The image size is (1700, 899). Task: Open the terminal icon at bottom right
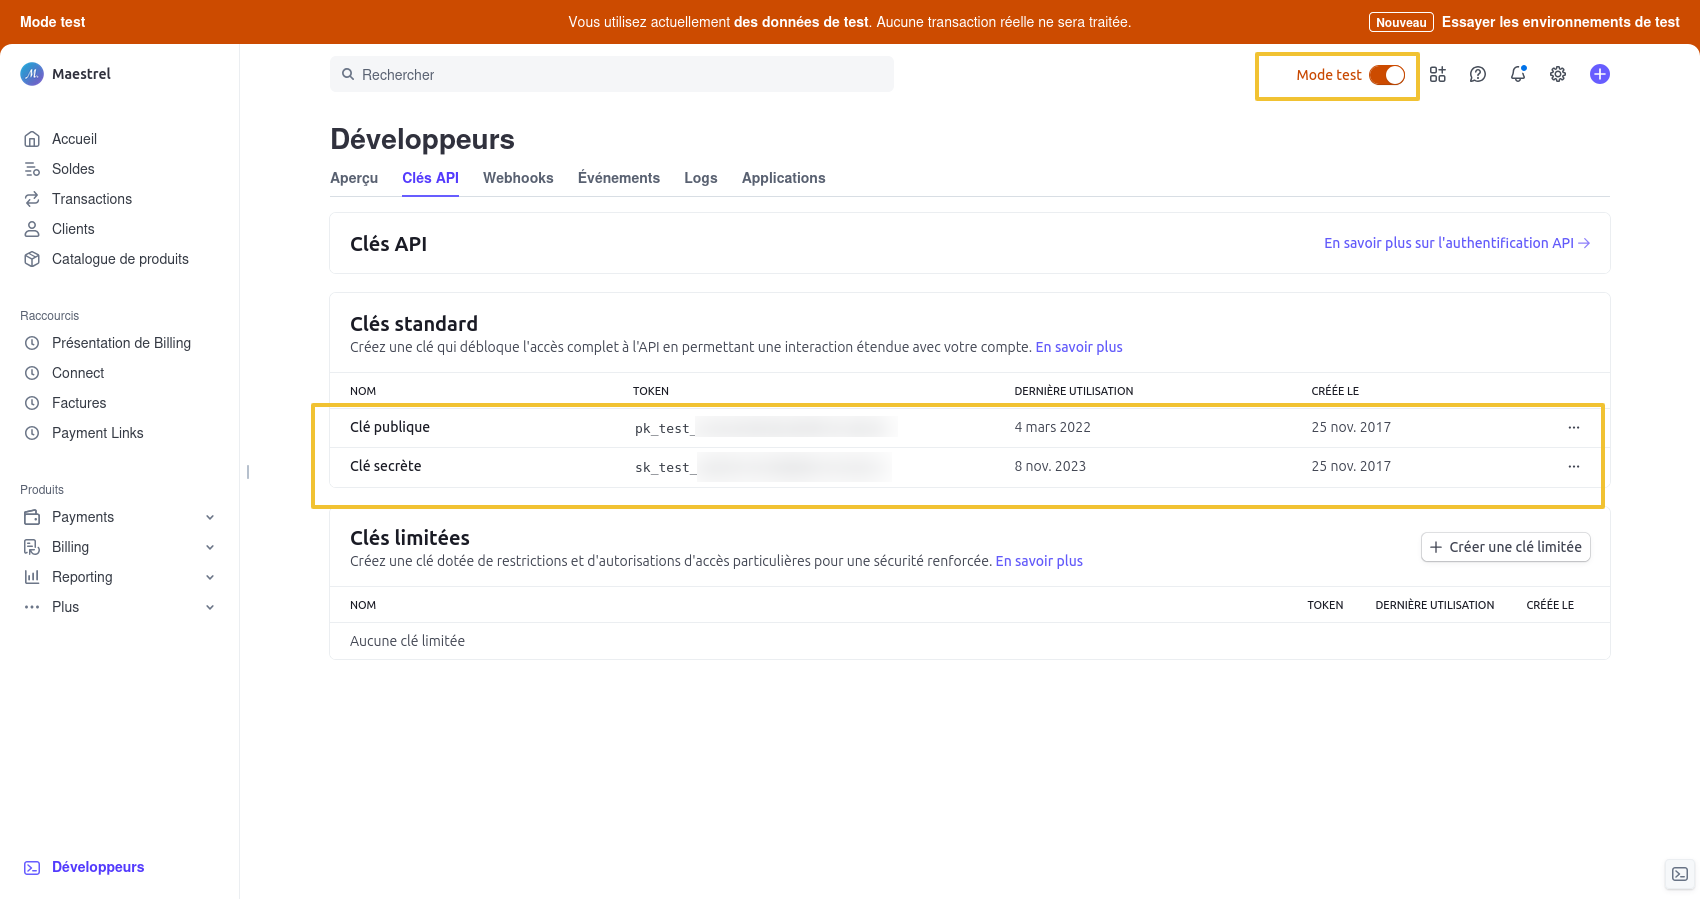click(1679, 874)
